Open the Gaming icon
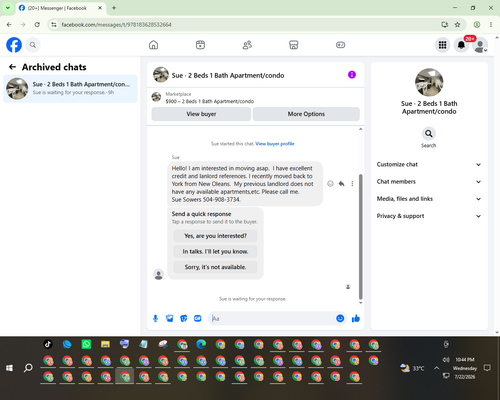The width and height of the screenshot is (500, 400). (340, 45)
